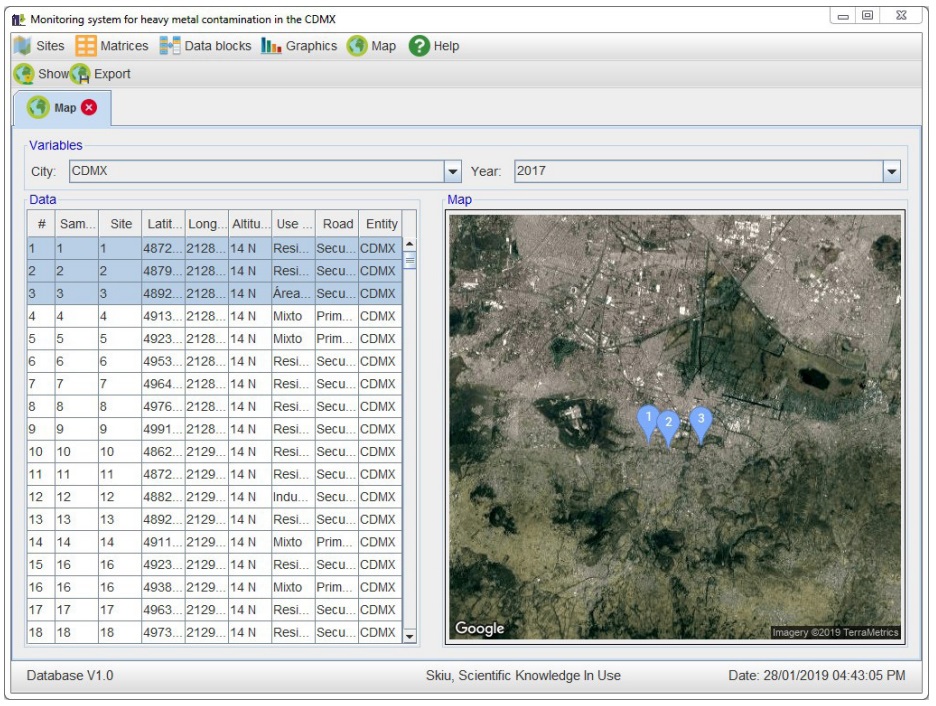Viewport: 936px width, 706px height.
Task: Click the Data blocks icon
Action: coord(170,46)
